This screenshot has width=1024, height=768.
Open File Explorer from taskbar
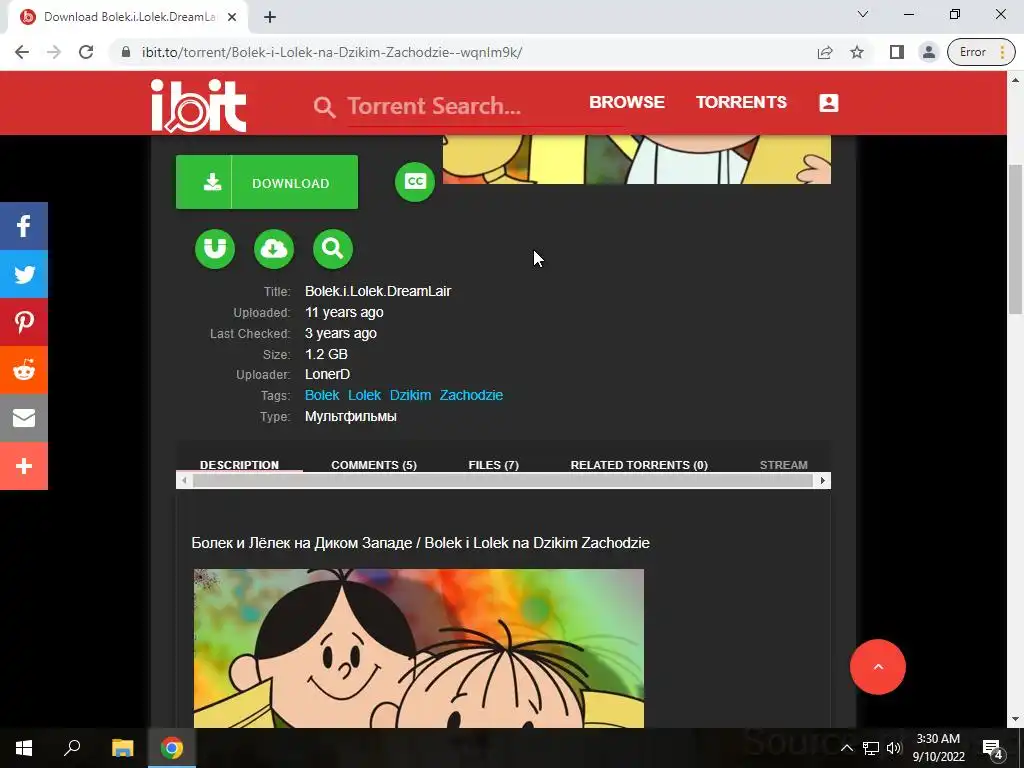[x=122, y=748]
